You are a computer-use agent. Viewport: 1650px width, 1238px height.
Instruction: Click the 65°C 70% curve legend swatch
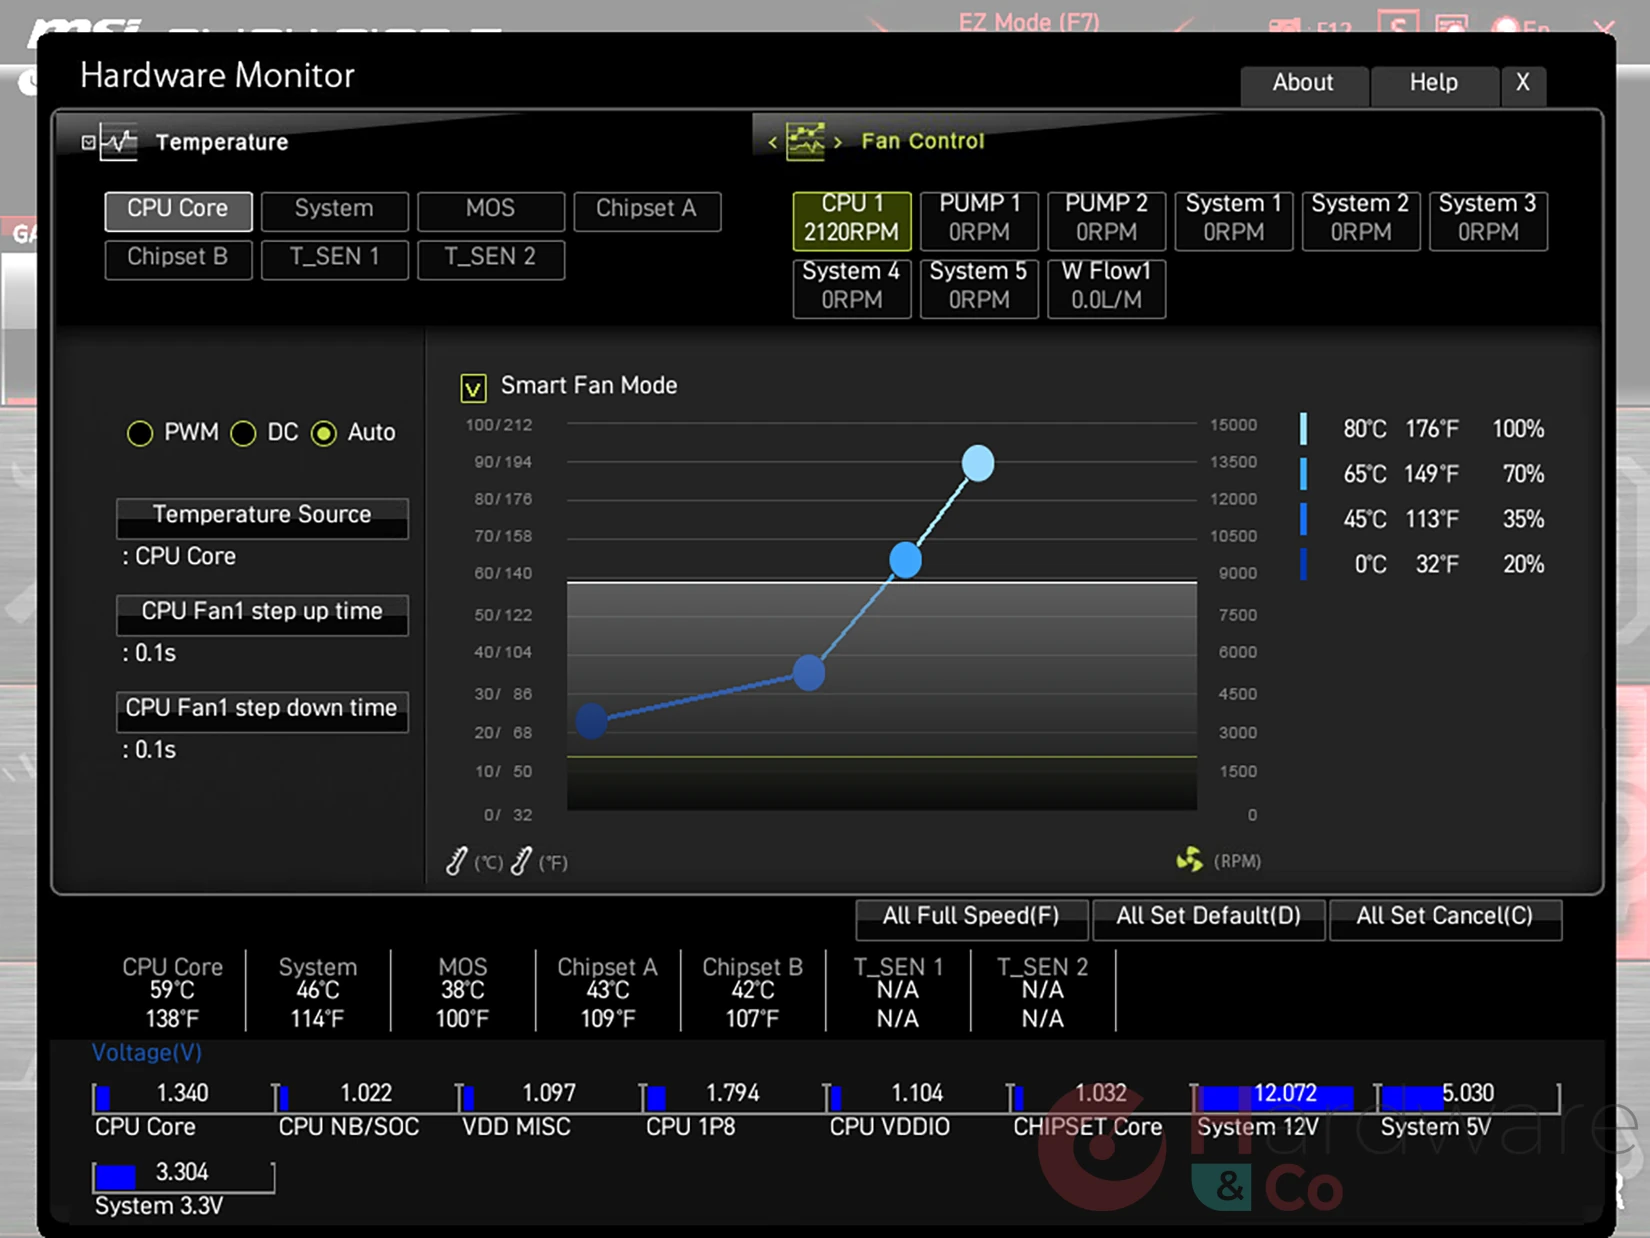point(1303,474)
